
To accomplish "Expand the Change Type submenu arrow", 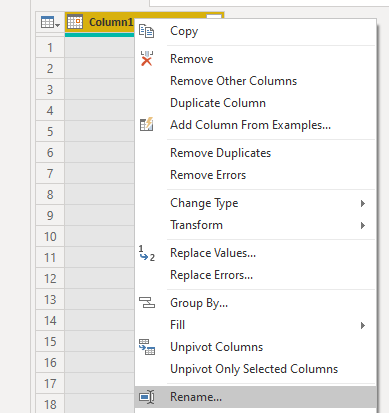I will pyautogui.click(x=363, y=203).
